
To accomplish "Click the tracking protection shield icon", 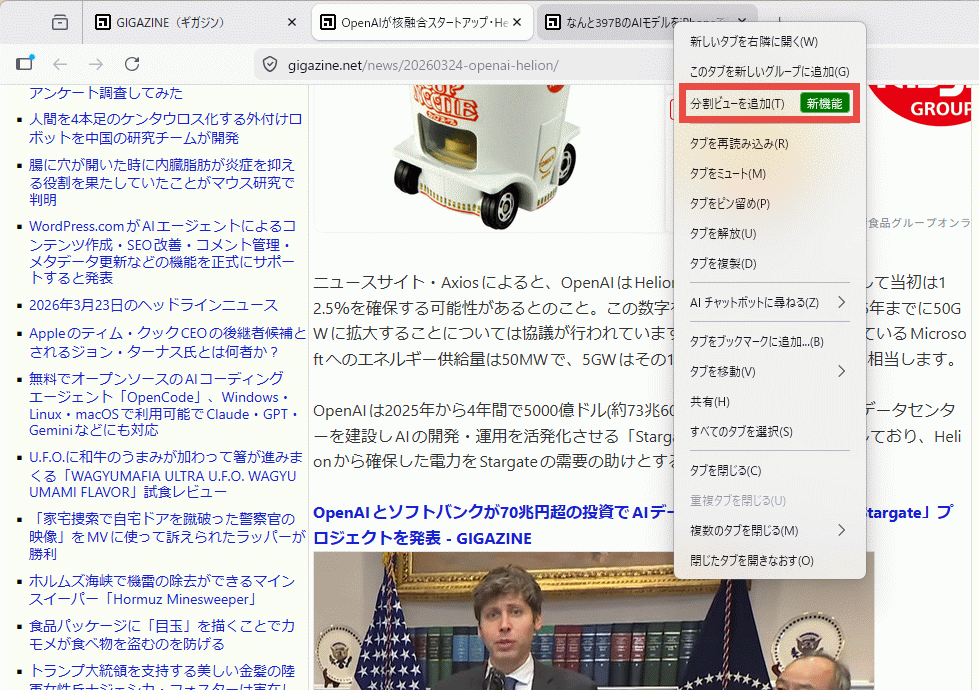I will 269,66.
